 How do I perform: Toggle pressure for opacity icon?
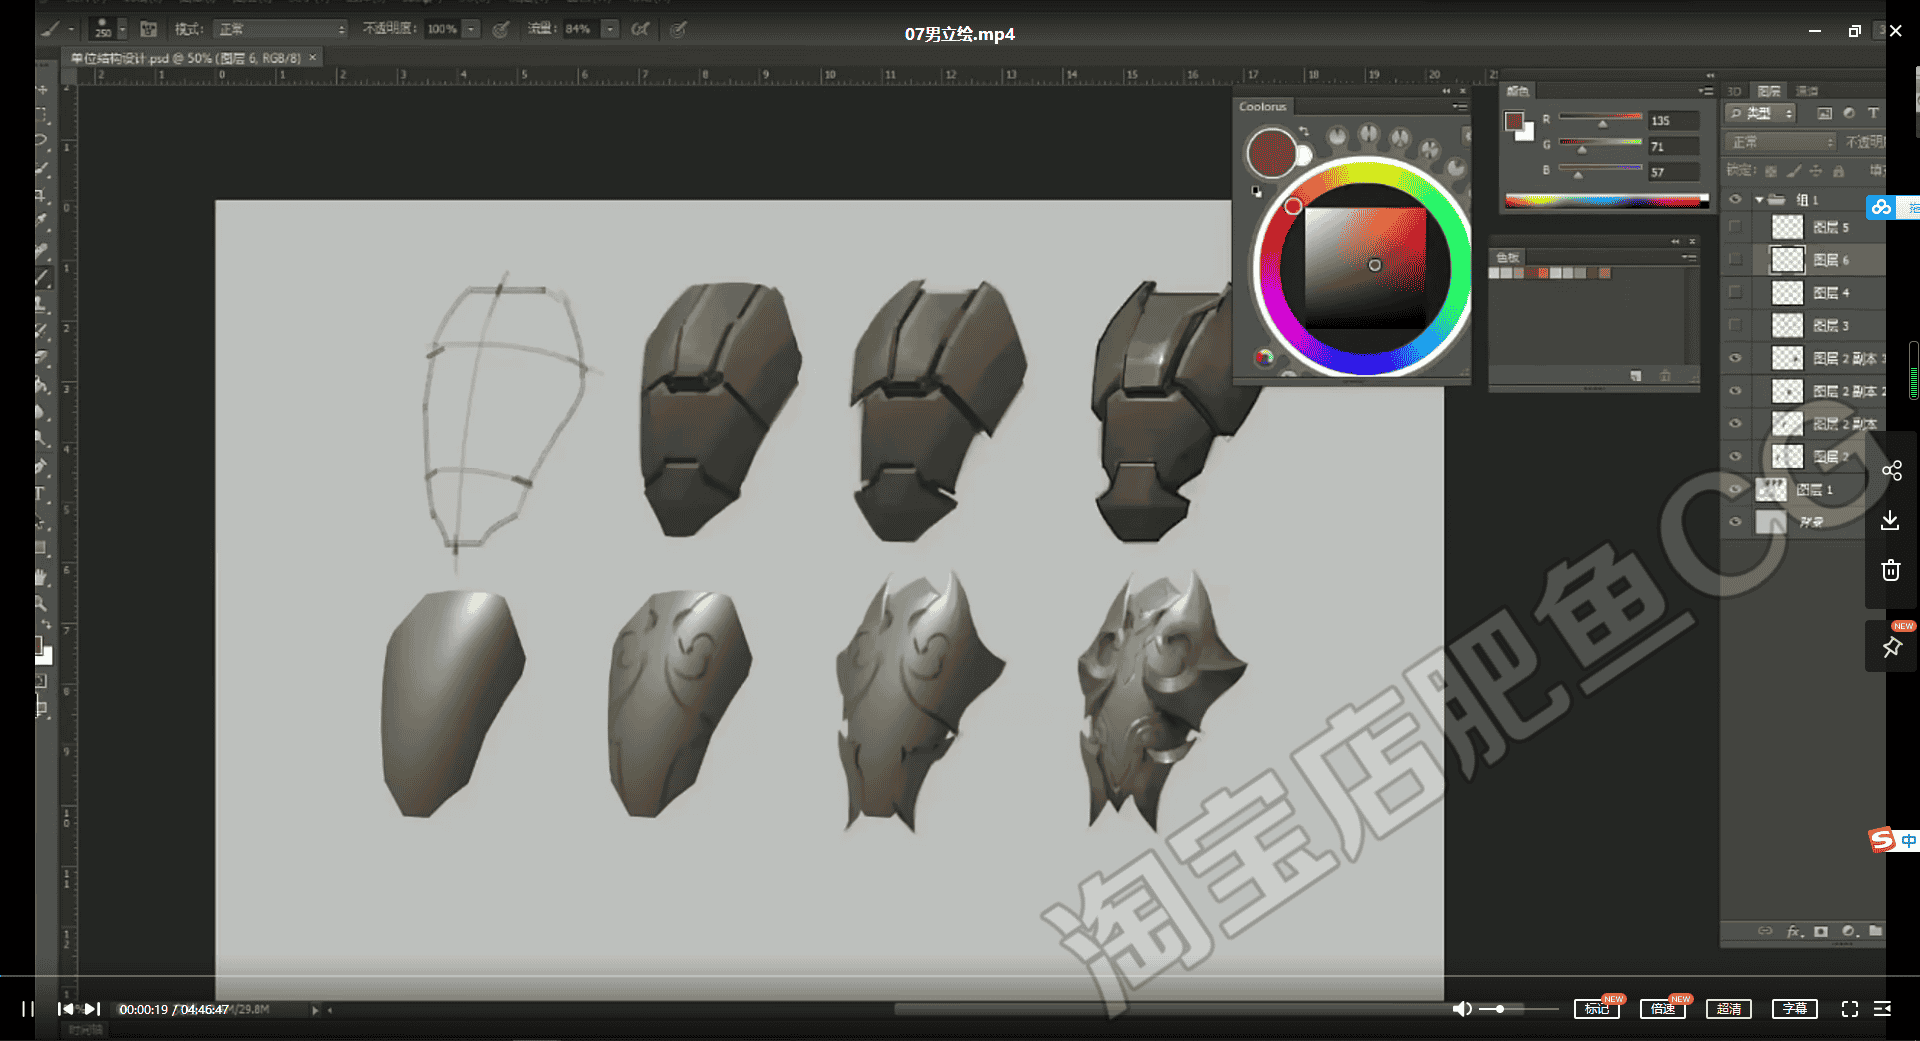click(501, 29)
